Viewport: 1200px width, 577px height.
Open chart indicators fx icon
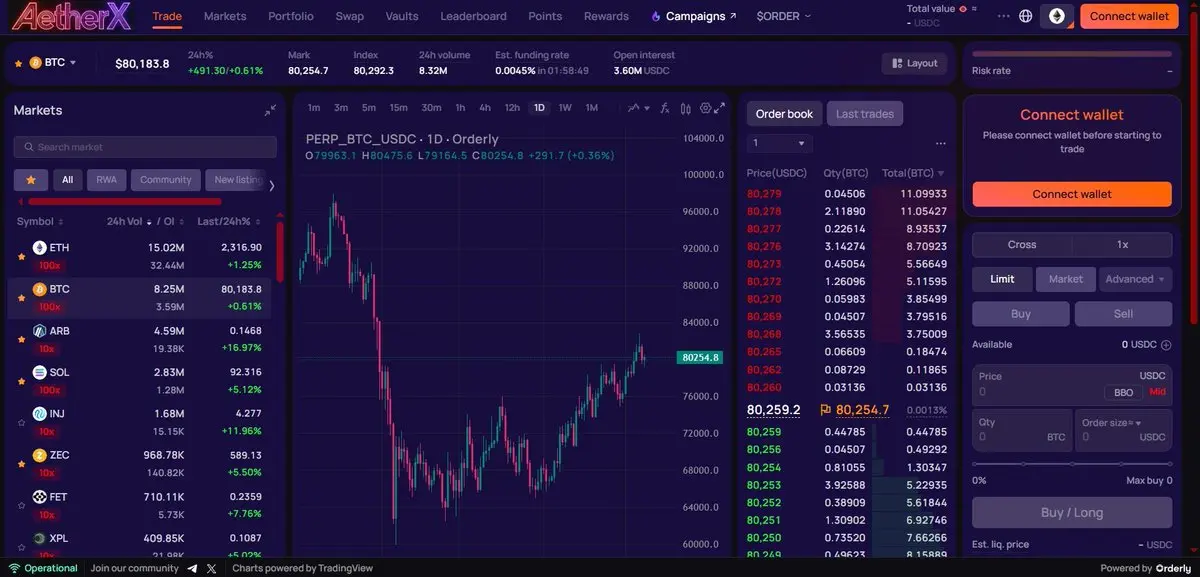(665, 108)
